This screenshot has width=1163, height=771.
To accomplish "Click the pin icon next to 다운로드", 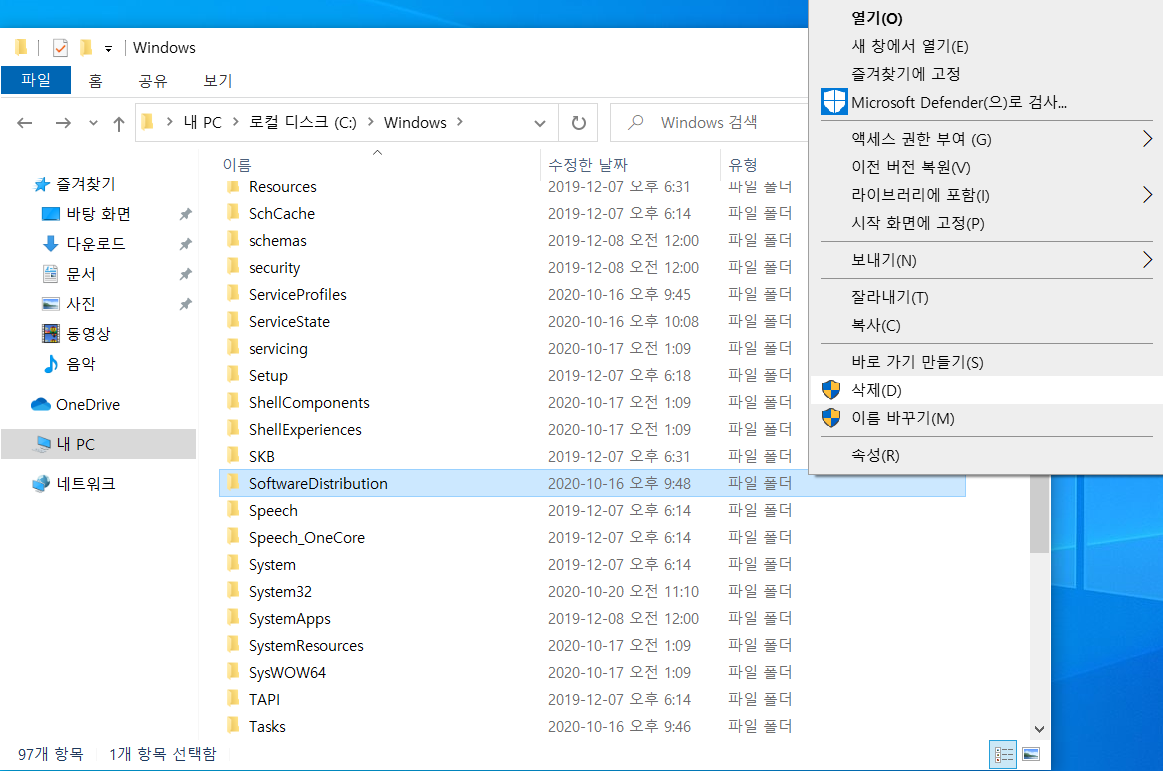I will pos(185,243).
